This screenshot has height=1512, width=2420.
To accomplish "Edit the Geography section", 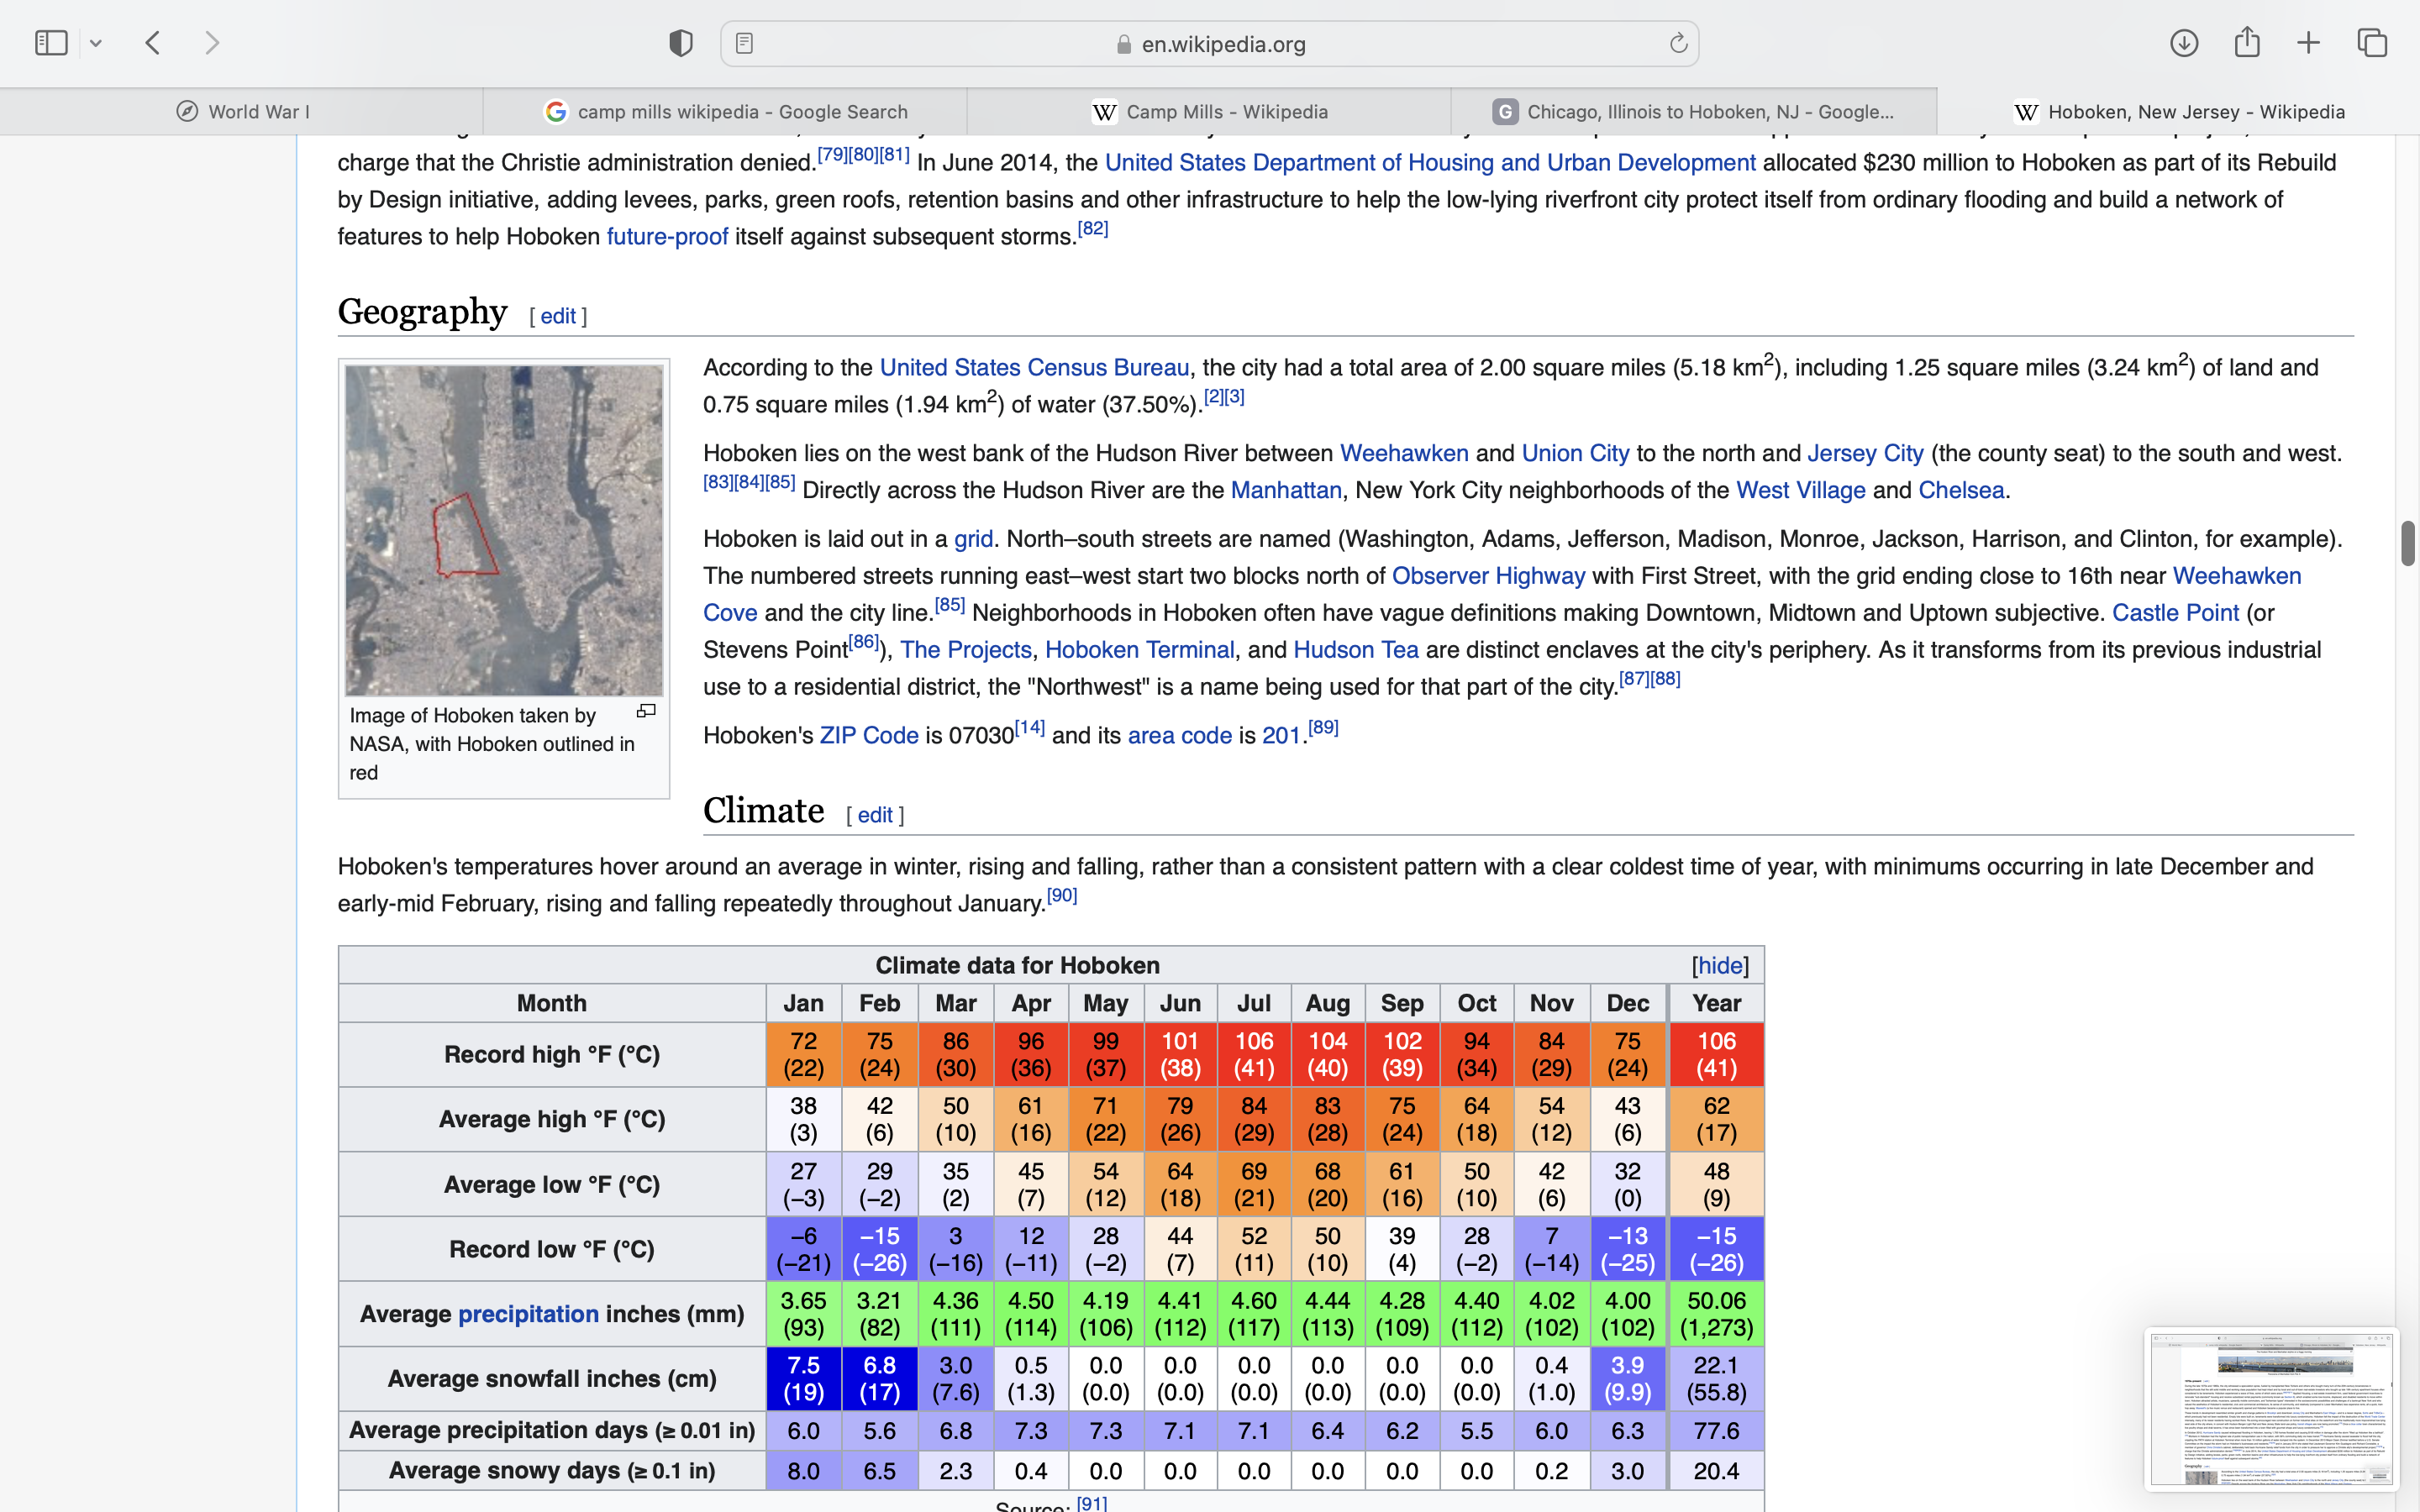I will (558, 316).
